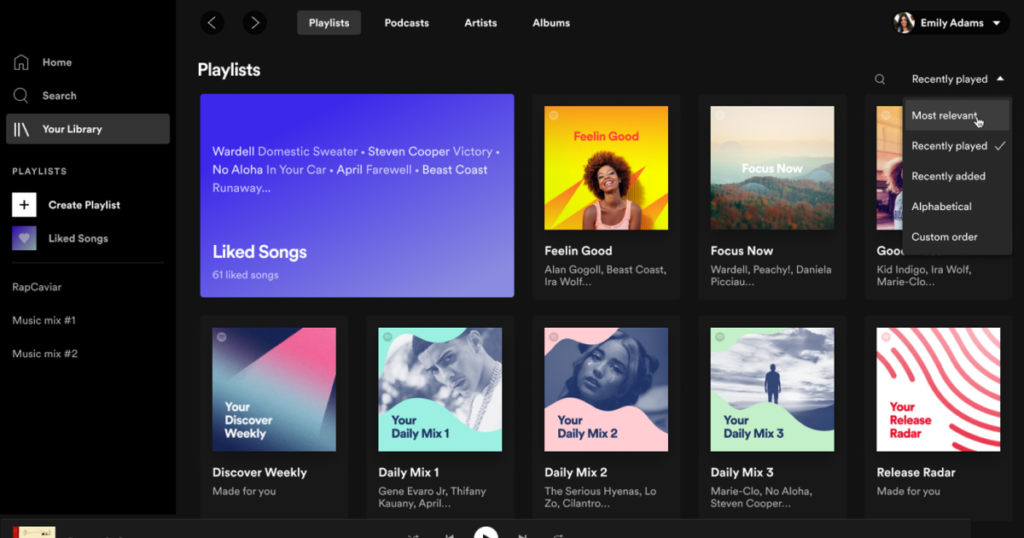Click '61 liked songs' text
1024x538 pixels.
[246, 275]
